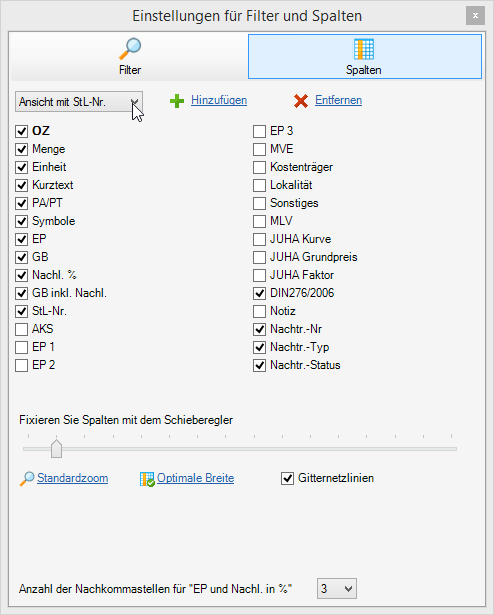Uncheck the Menge checkbox

coord(22,149)
